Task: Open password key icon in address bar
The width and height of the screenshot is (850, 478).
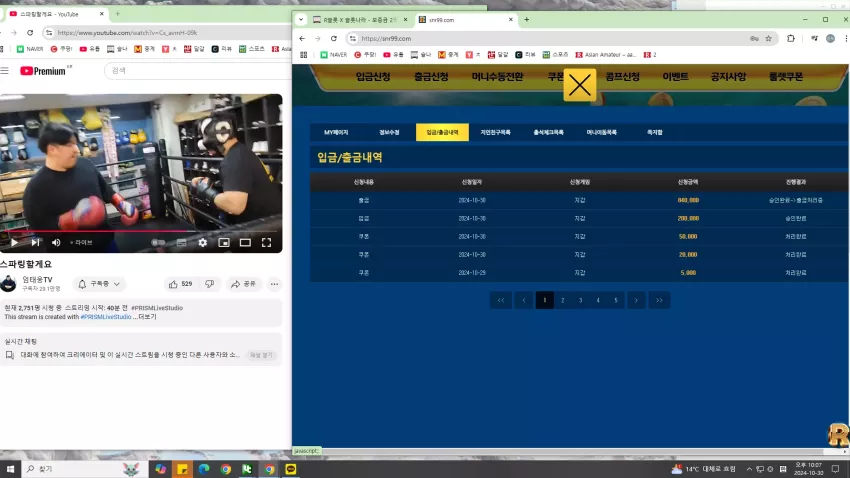Action: point(754,38)
